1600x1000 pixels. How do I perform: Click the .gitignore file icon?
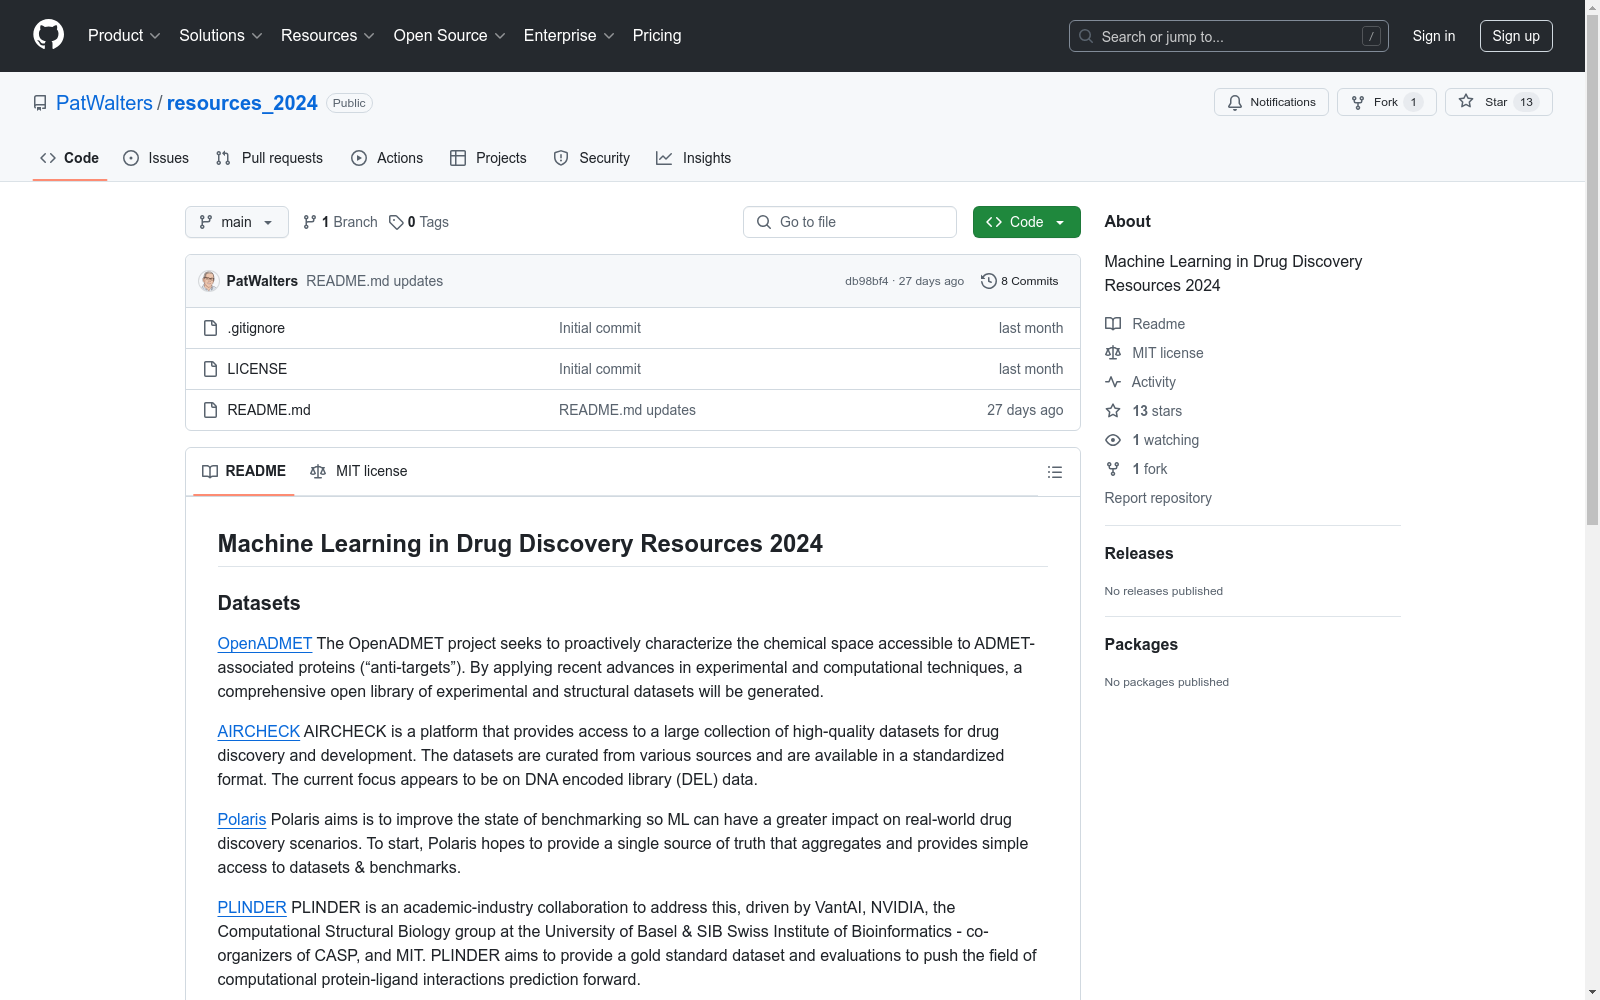[x=210, y=328]
